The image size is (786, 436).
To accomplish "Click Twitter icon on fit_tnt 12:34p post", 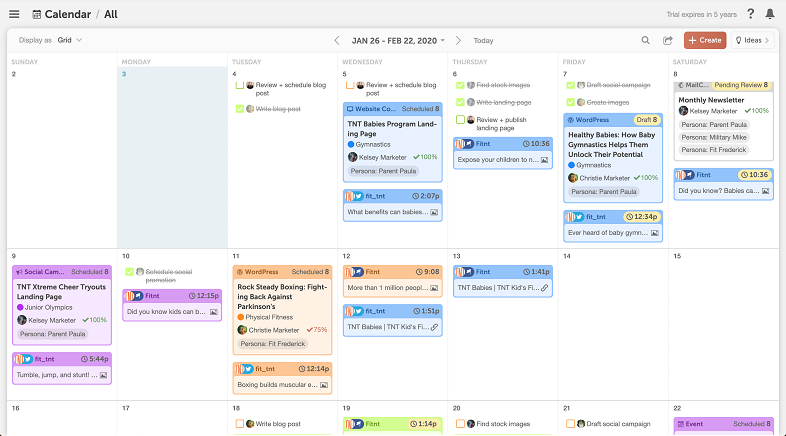I will [x=579, y=217].
